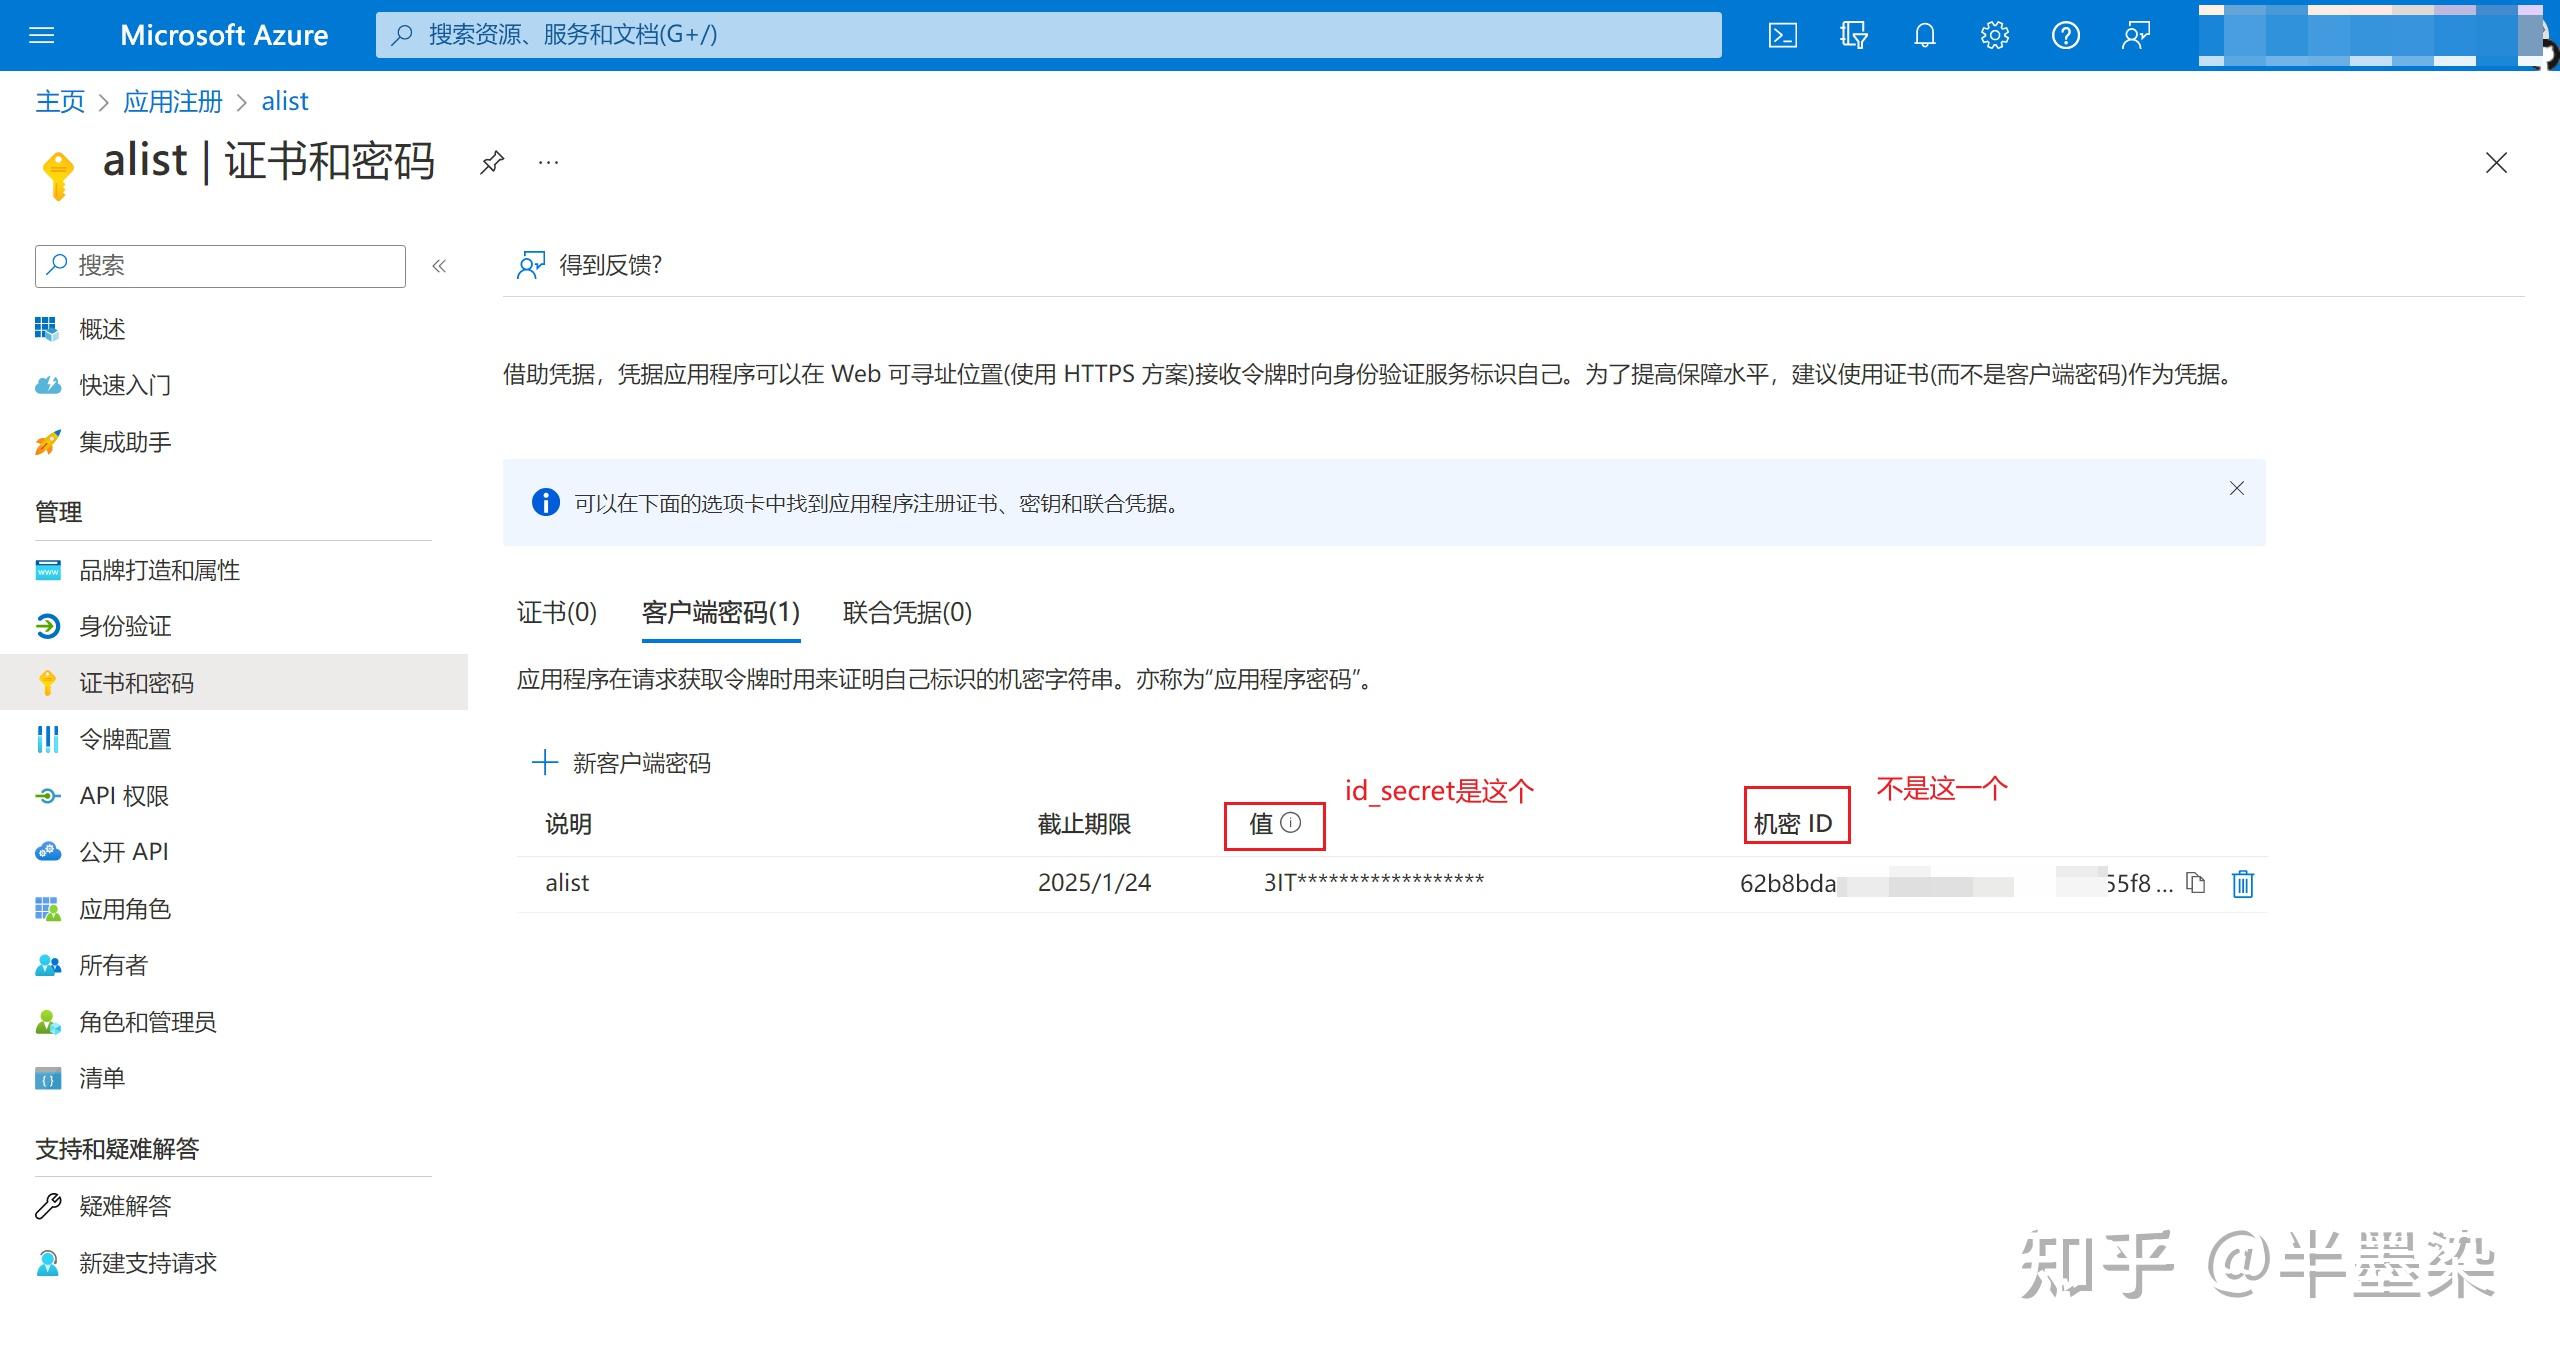
Task: Open the hamburger portal menu
Action: 42,36
